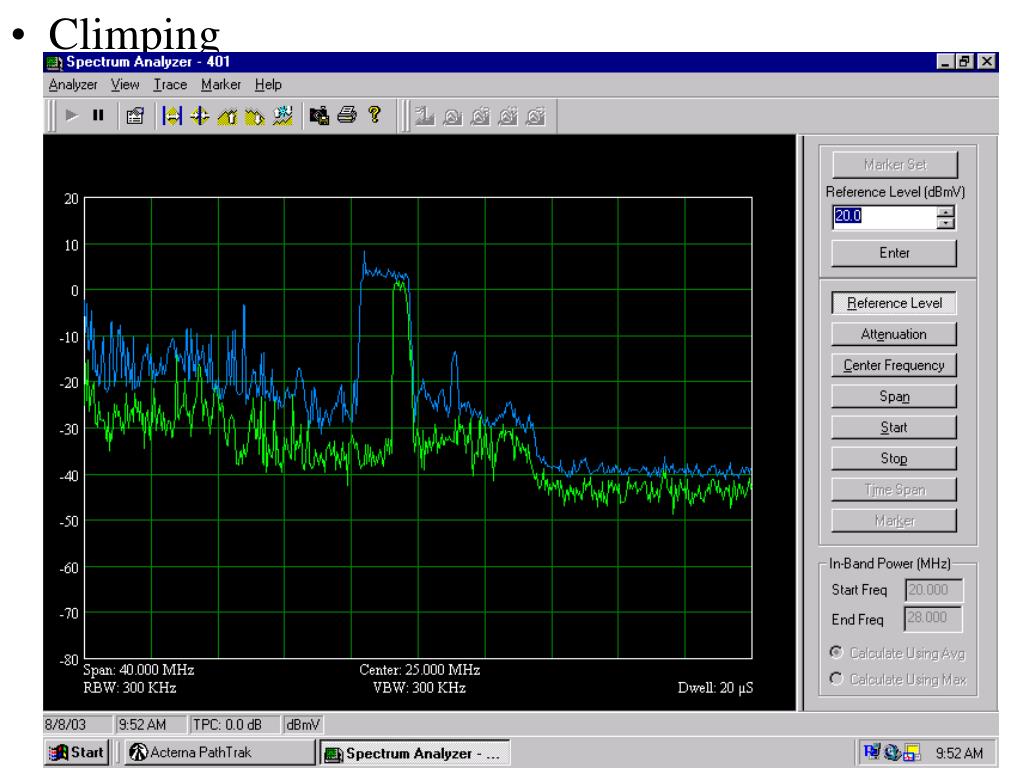Click the Center Frequency button
This screenshot has height=768, width=1024.
click(x=894, y=365)
